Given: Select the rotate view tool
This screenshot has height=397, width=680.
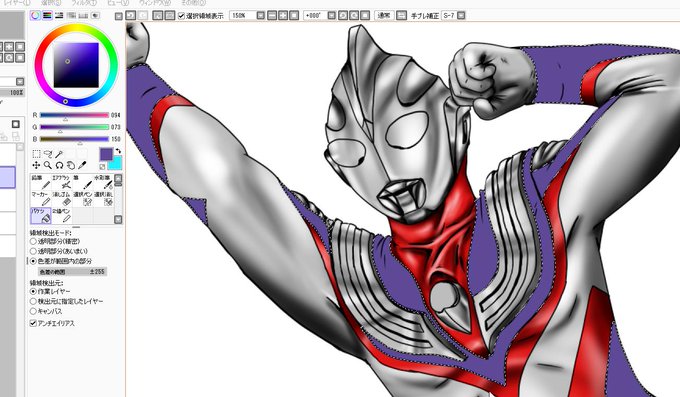Looking at the screenshot, I should pos(59,165).
